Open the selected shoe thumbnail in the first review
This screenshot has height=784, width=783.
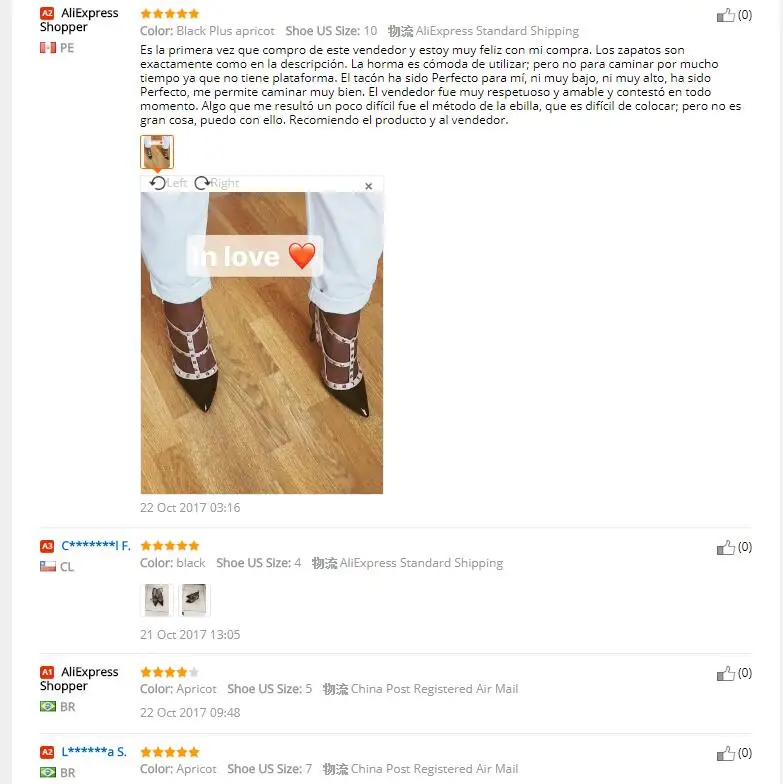point(157,152)
